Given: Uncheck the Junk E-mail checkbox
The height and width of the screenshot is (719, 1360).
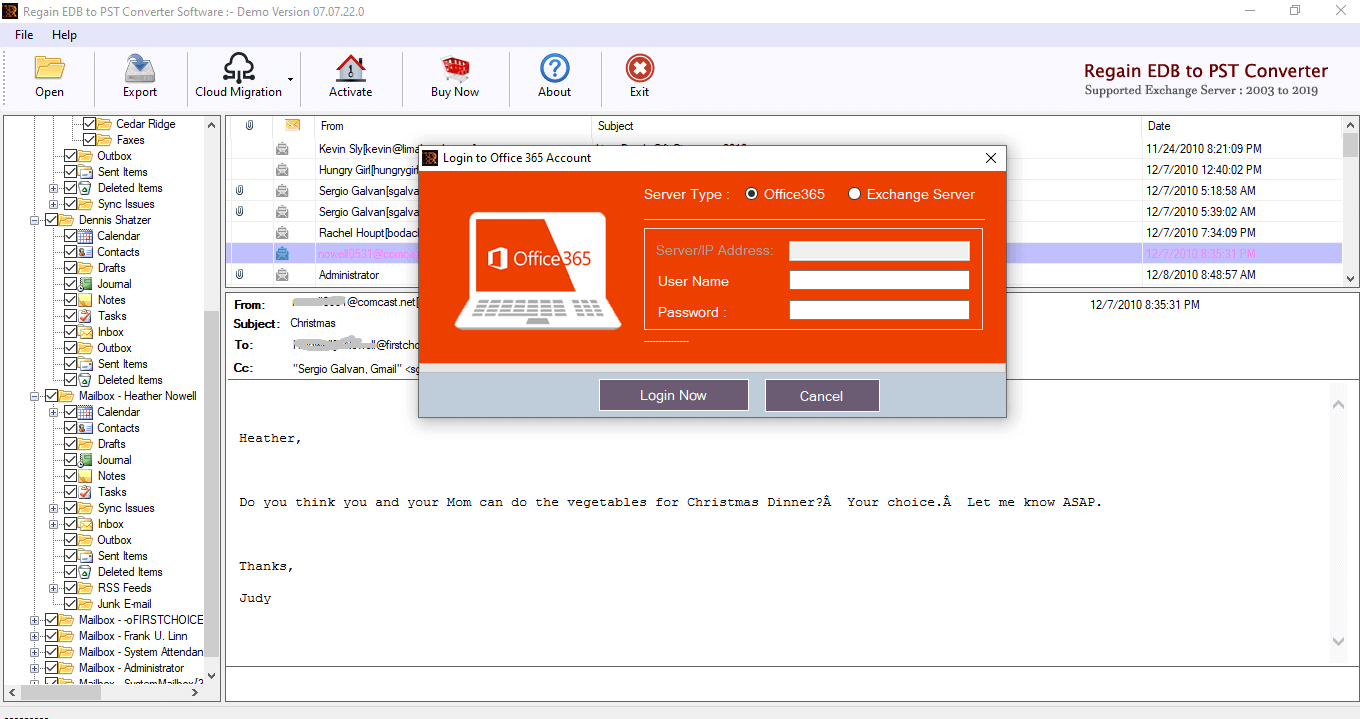Looking at the screenshot, I should (x=70, y=604).
